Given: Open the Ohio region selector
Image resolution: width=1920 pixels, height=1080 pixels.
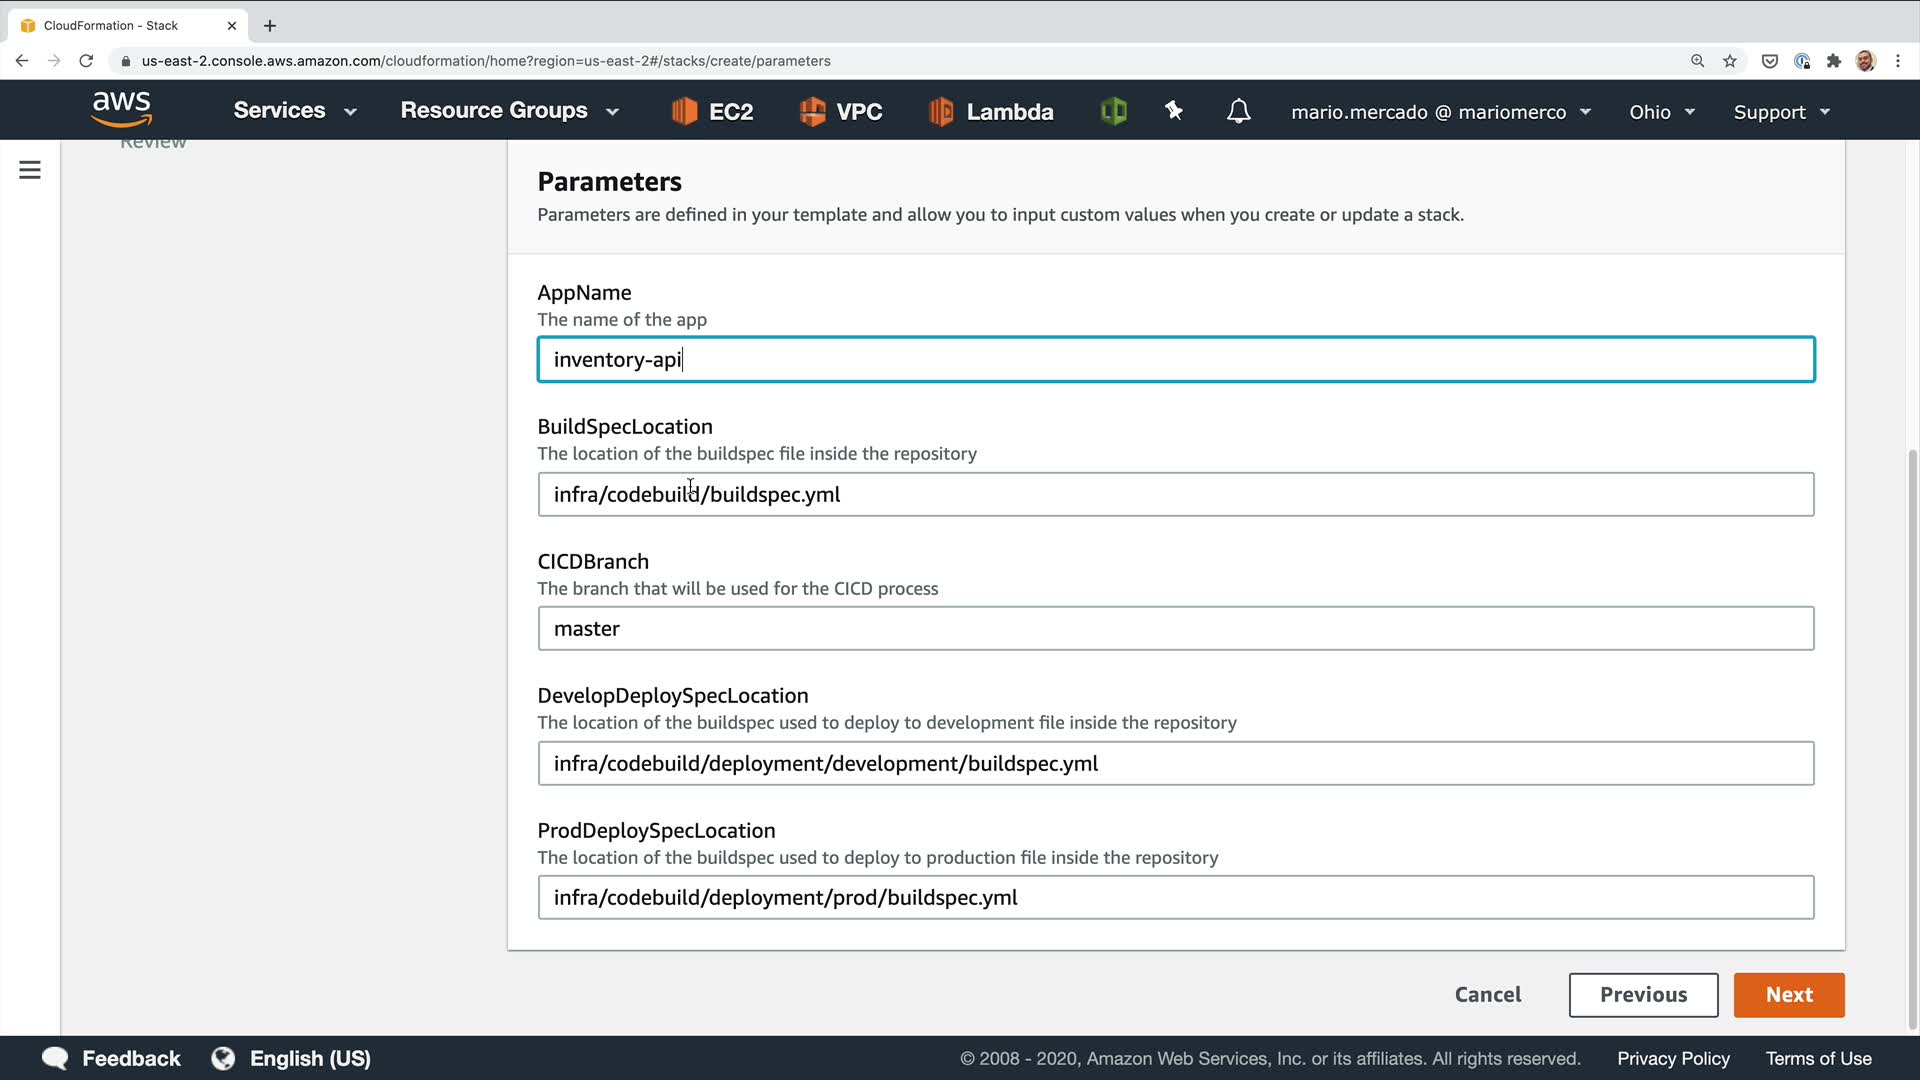Looking at the screenshot, I should click(1661, 112).
